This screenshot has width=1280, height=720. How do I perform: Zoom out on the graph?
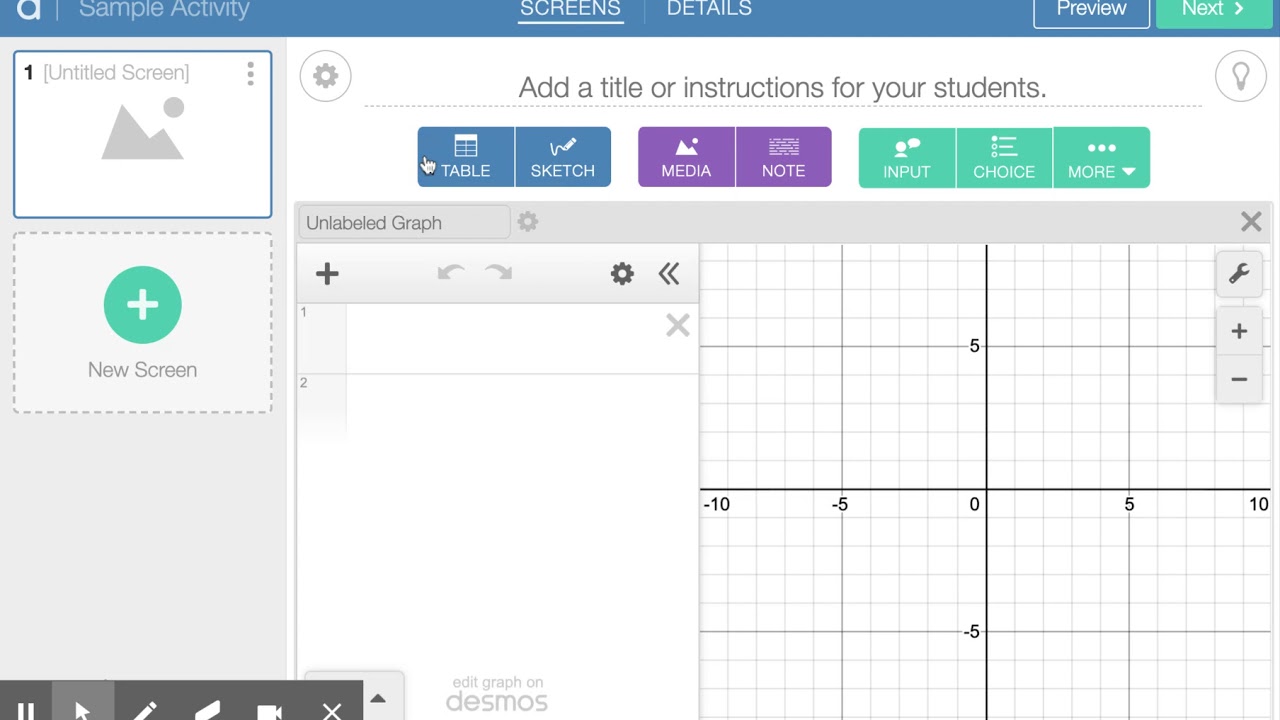(1239, 379)
